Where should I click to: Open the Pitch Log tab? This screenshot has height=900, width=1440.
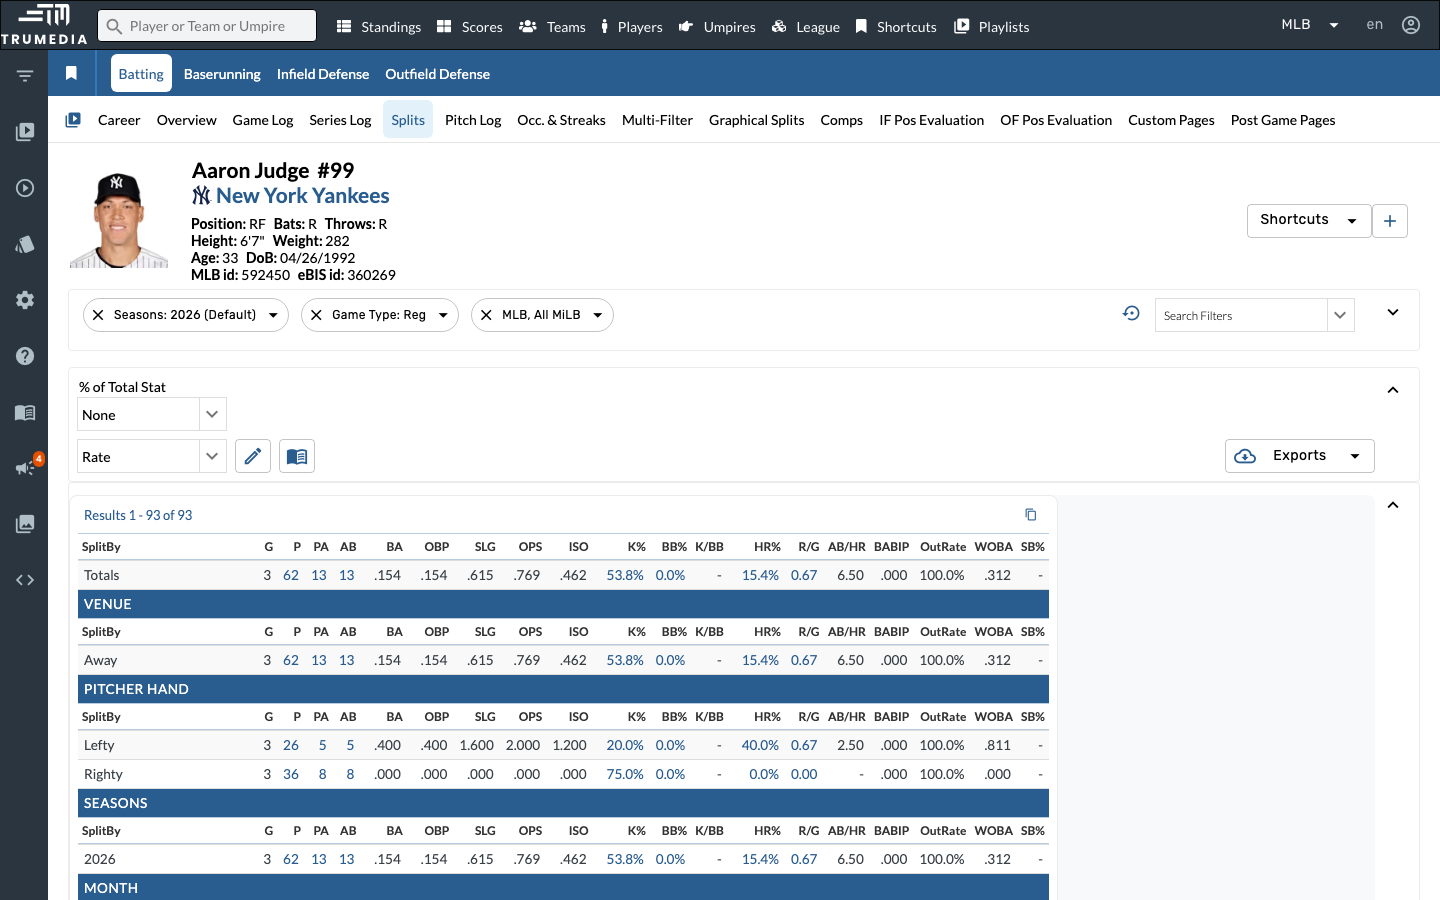point(473,120)
